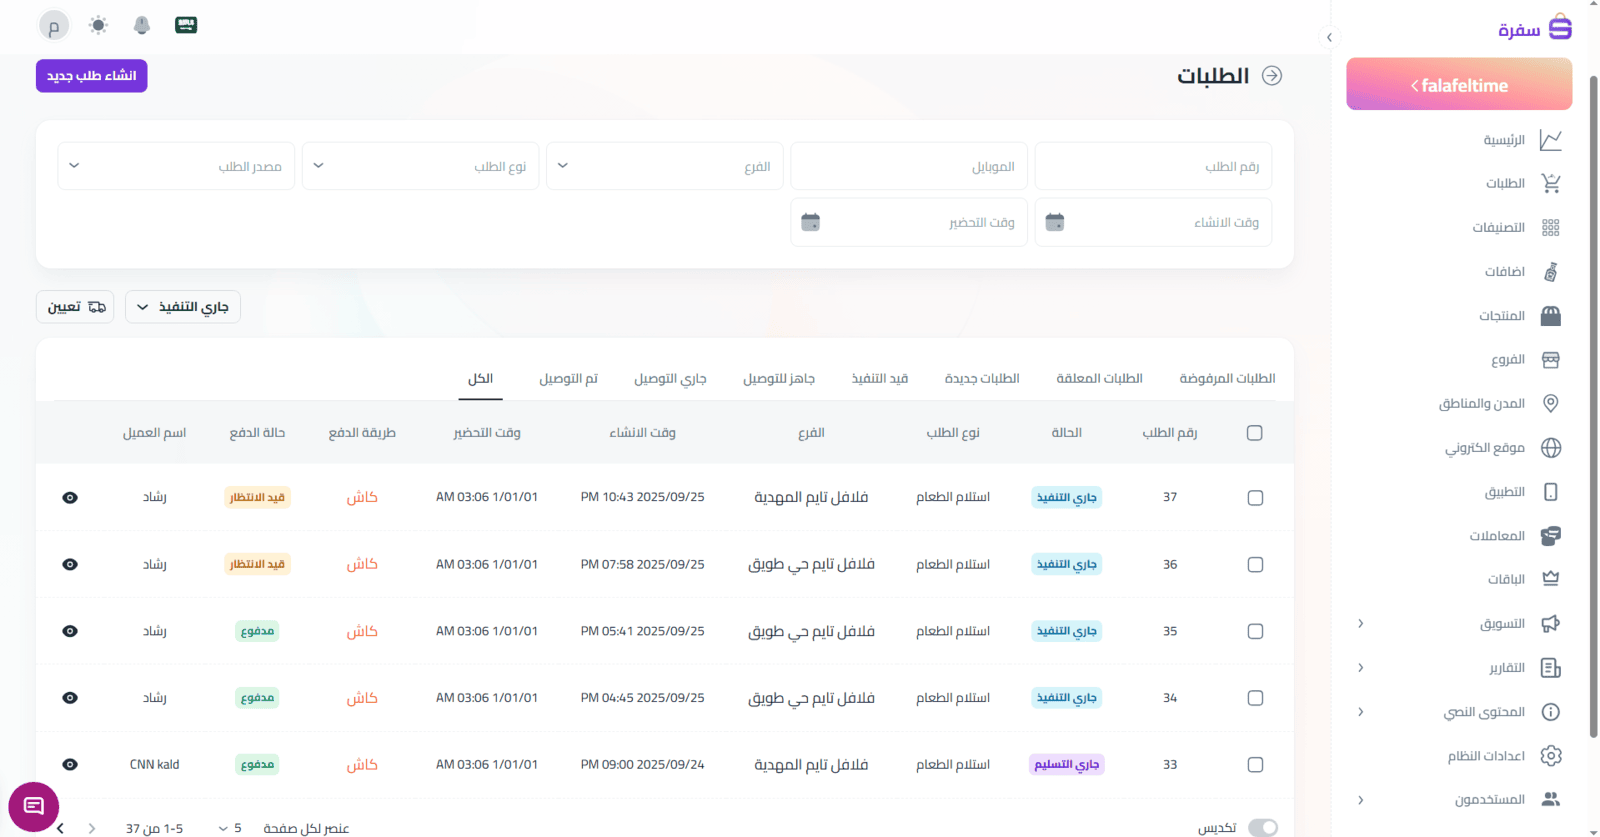Tick the select-all checkbox in table header
Screen dimensions: 1600x837
[x=1255, y=433]
